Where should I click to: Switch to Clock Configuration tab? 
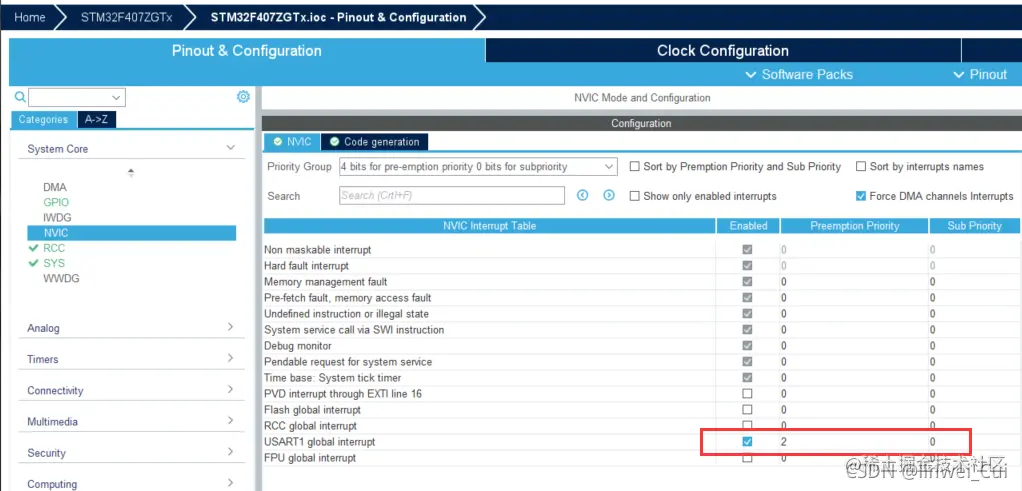click(723, 50)
